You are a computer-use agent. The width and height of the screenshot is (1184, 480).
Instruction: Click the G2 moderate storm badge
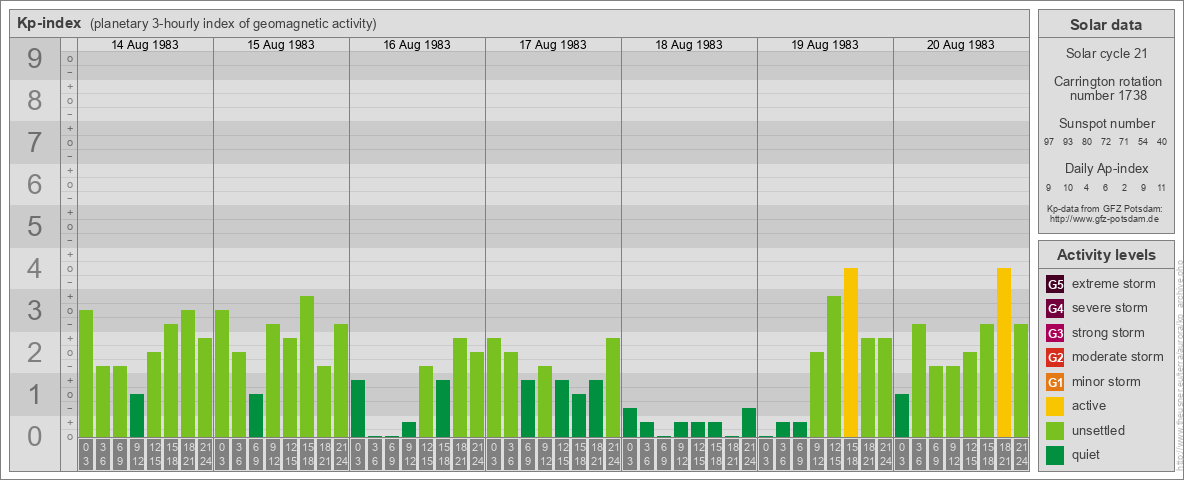(x=1055, y=357)
